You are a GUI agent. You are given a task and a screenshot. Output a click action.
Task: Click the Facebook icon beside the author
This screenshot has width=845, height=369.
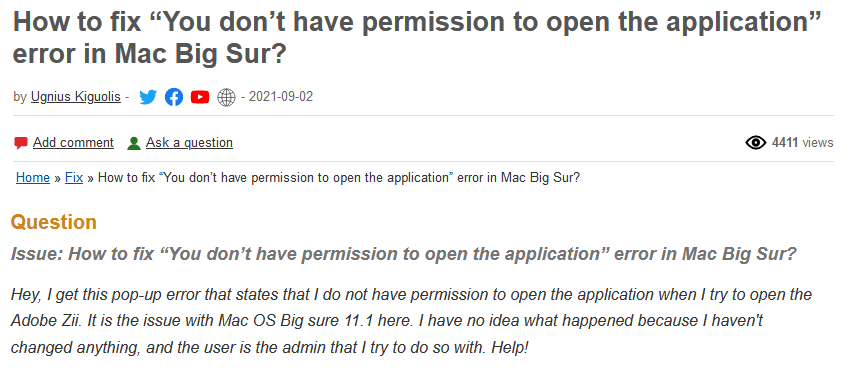[174, 97]
